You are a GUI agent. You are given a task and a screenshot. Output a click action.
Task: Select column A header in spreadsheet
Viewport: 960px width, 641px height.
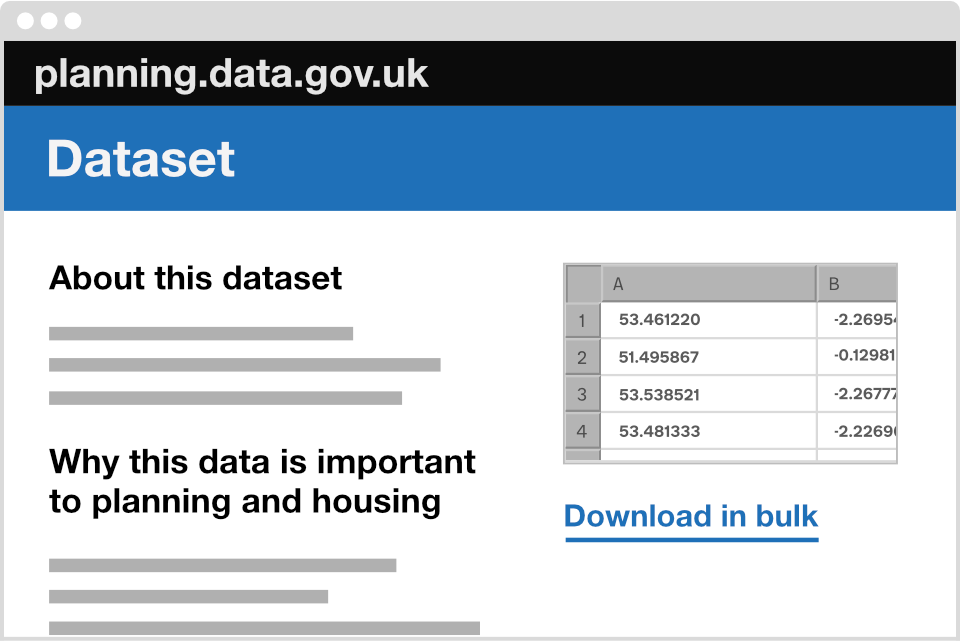[708, 283]
